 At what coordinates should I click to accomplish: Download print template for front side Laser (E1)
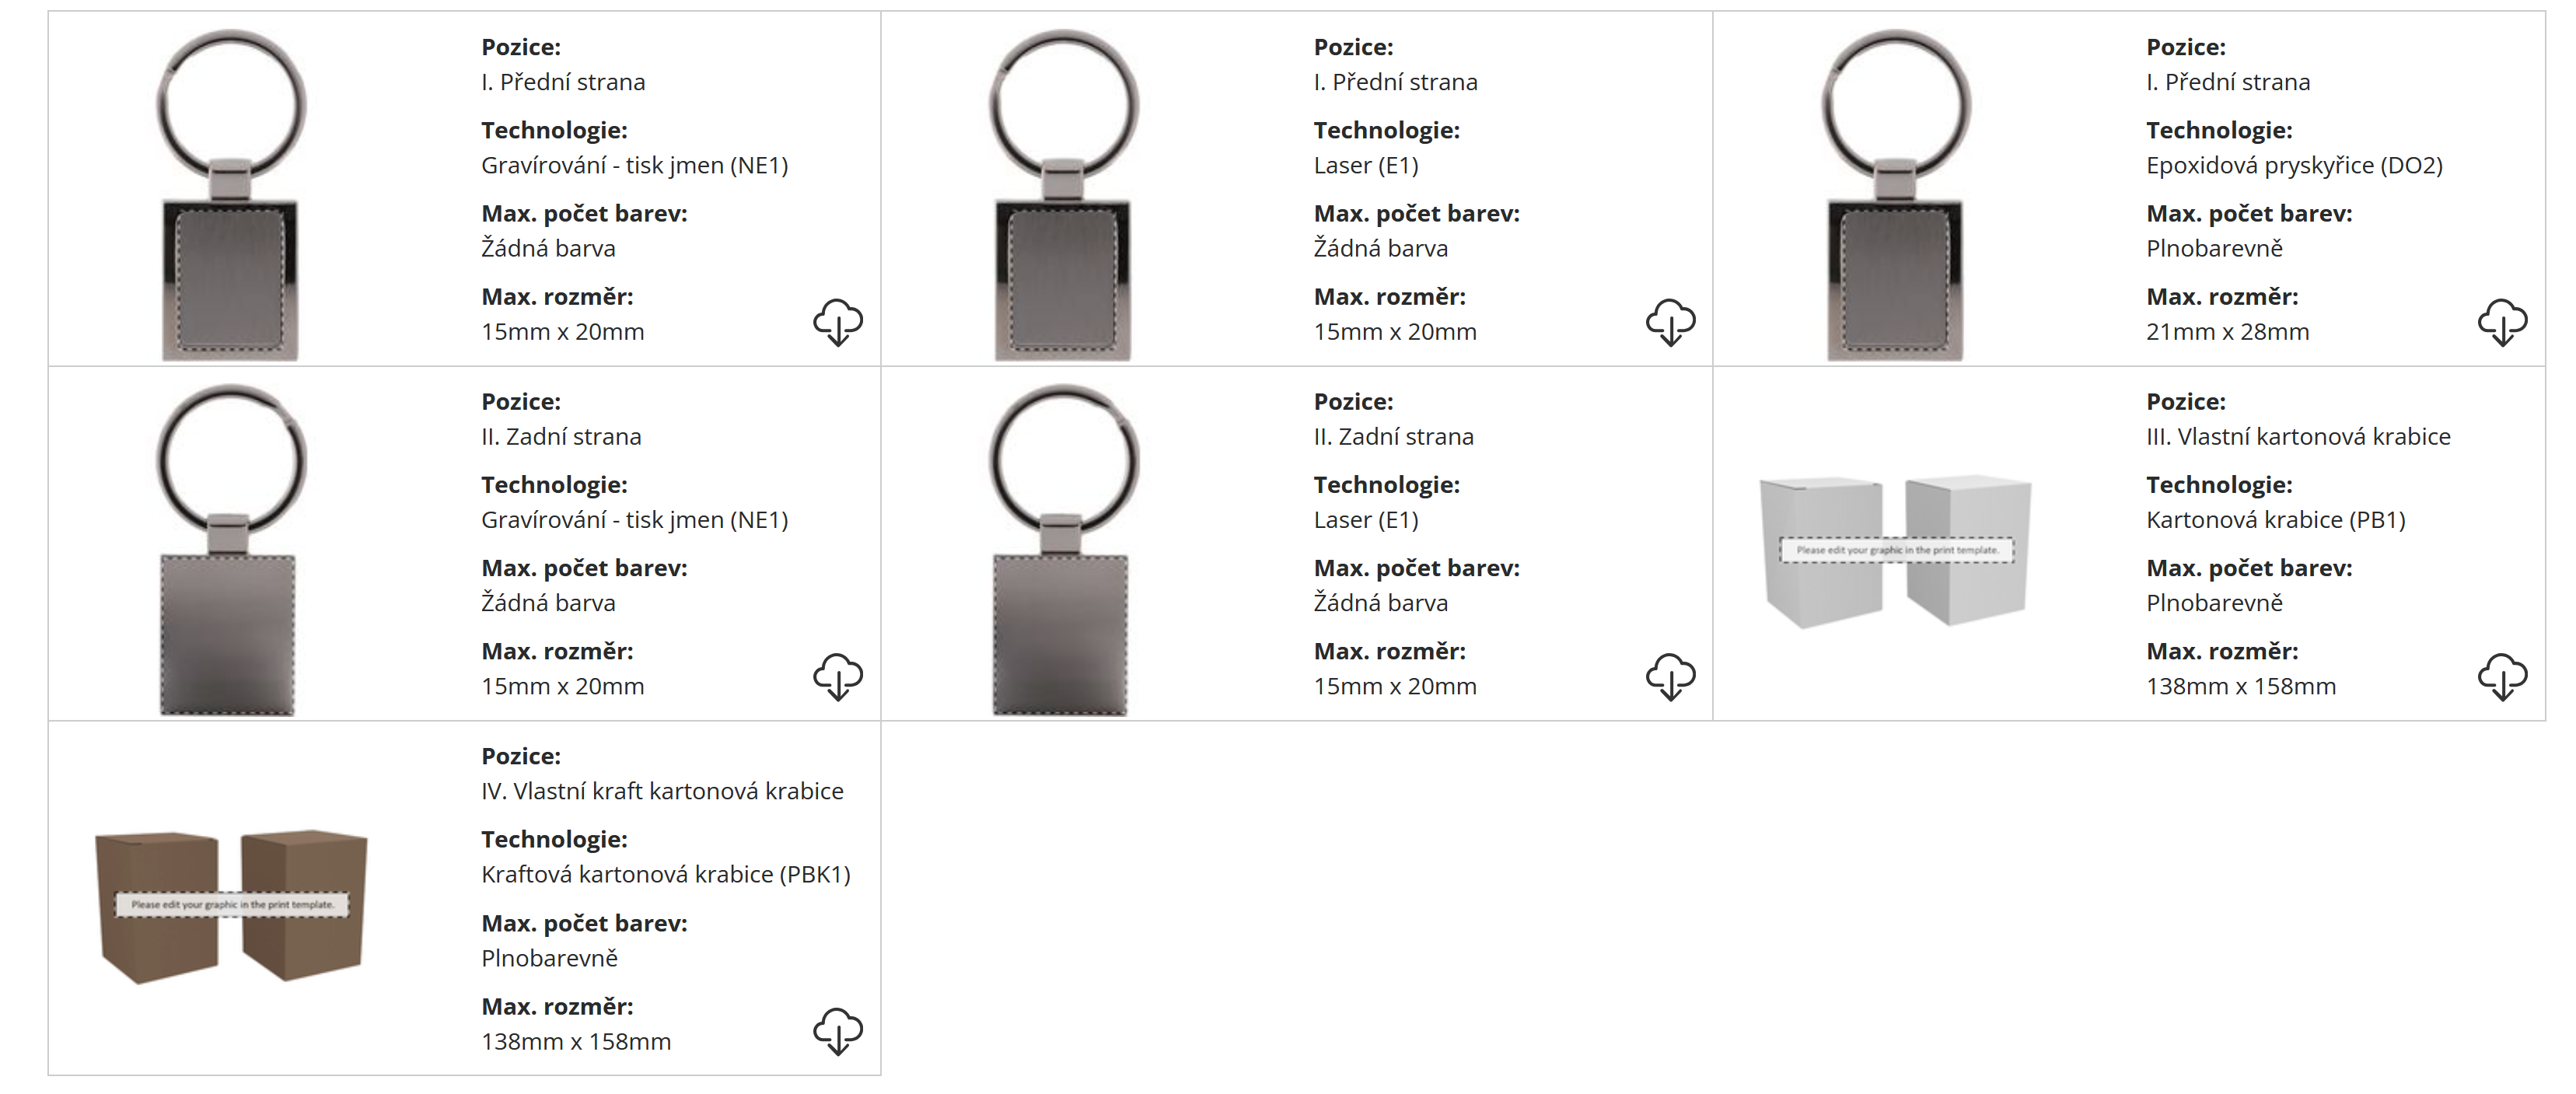click(x=1670, y=322)
